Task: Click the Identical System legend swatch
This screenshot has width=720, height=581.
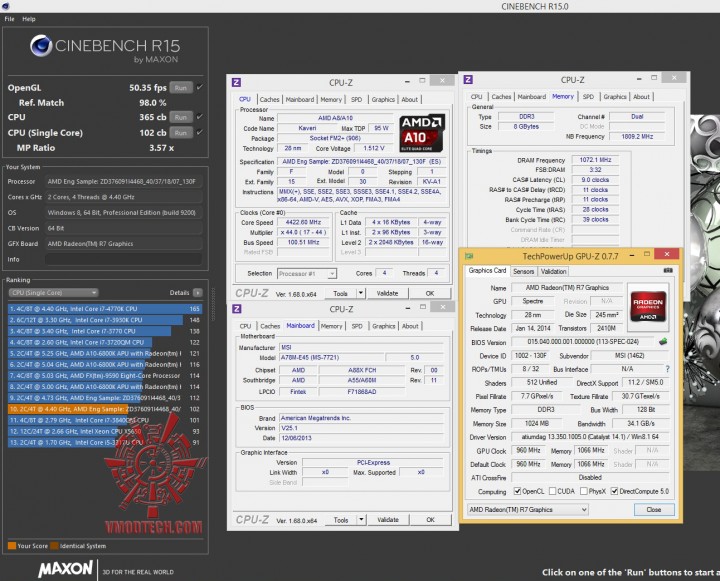Action: click(54, 546)
